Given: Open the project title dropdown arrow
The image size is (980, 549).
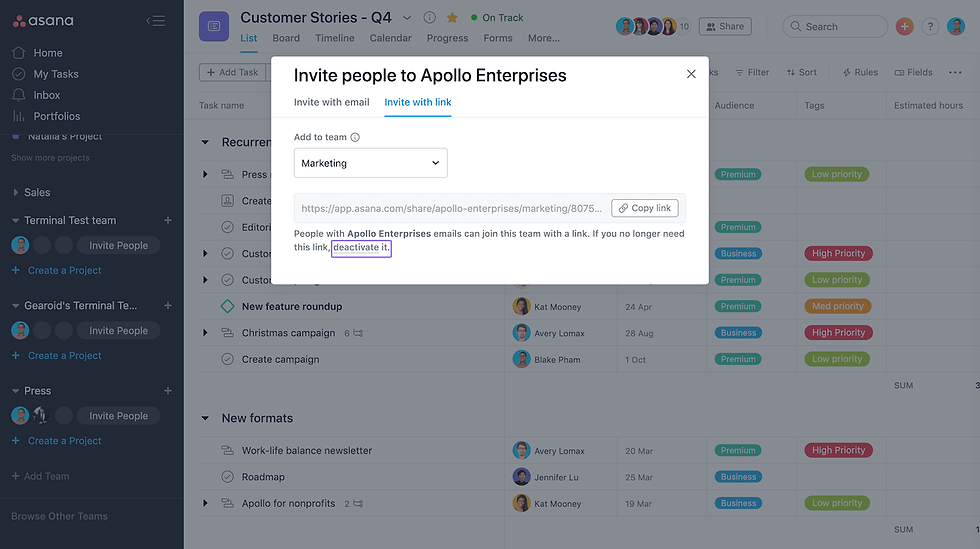Looking at the screenshot, I should pyautogui.click(x=407, y=18).
